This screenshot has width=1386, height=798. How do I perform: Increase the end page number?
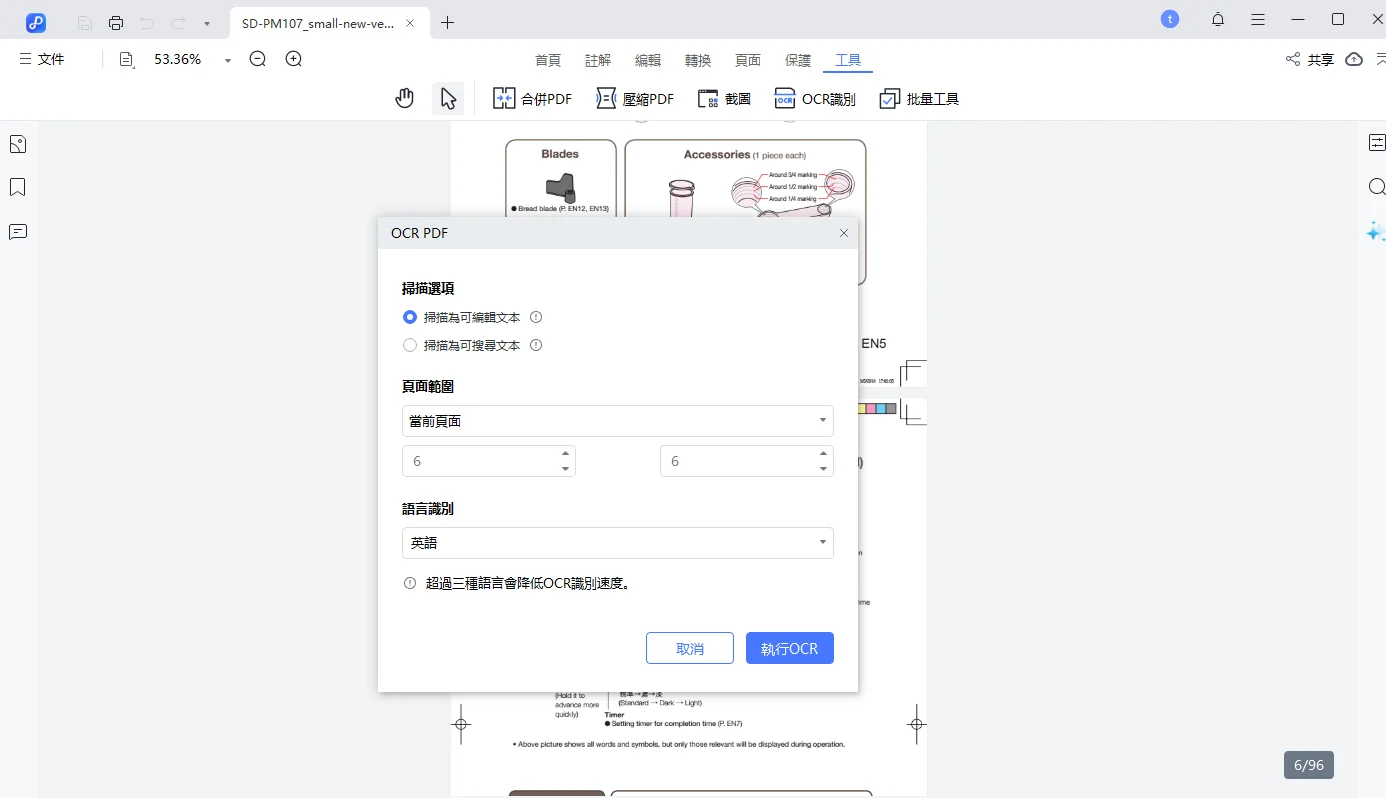point(824,453)
